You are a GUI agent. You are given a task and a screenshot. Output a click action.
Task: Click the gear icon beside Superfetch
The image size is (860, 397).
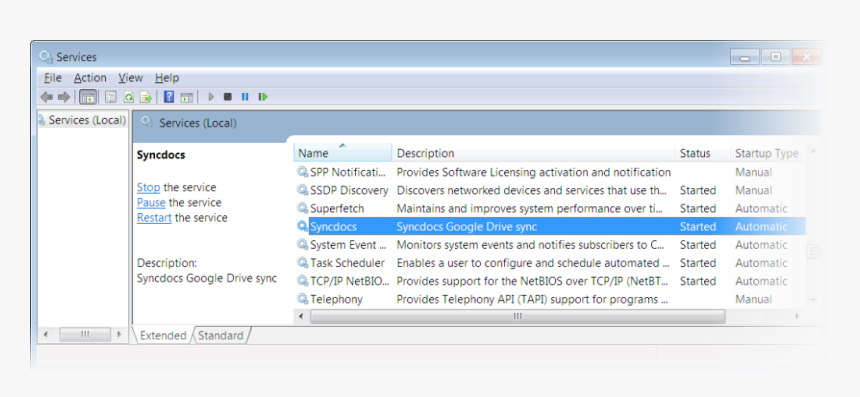pyautogui.click(x=302, y=208)
